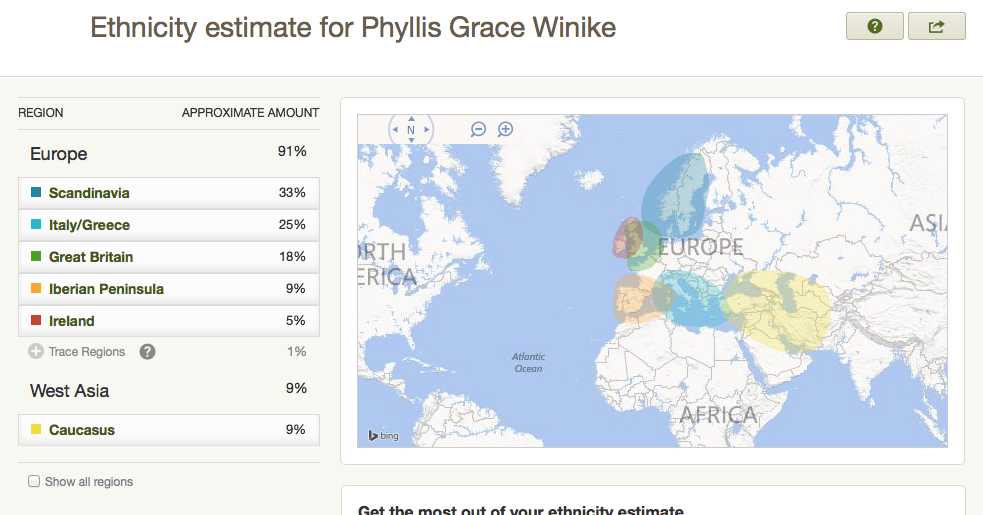Expand Trace Regions with the plus icon
The width and height of the screenshot is (983, 515).
coord(36,352)
